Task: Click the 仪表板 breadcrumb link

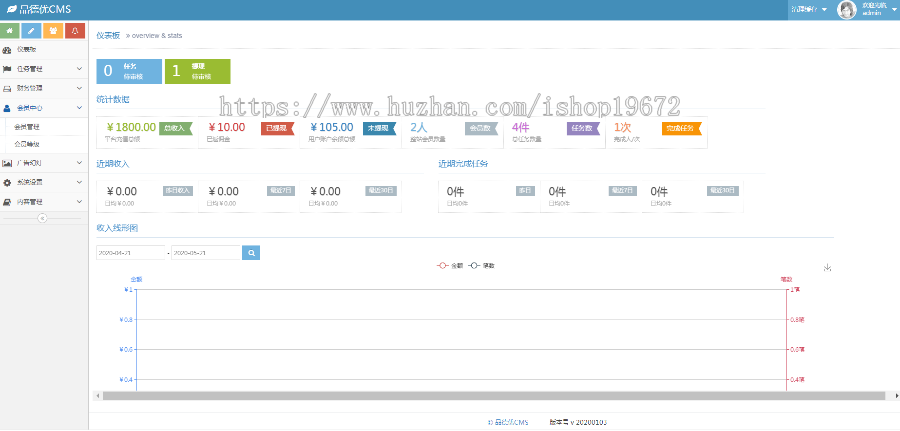Action: pyautogui.click(x=108, y=36)
